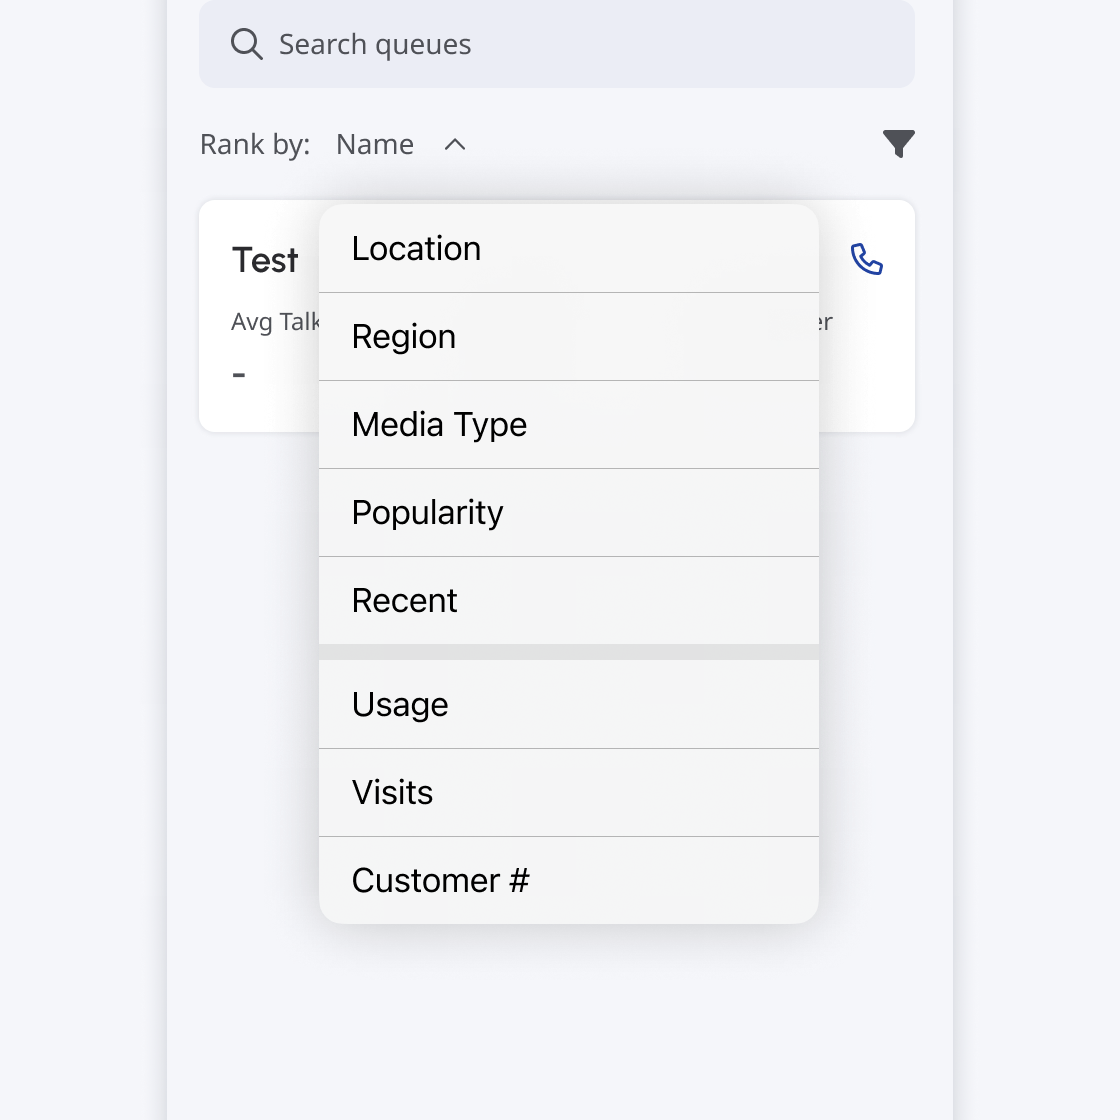The image size is (1120, 1120).
Task: Open the filter funnel icon
Action: coord(899,144)
